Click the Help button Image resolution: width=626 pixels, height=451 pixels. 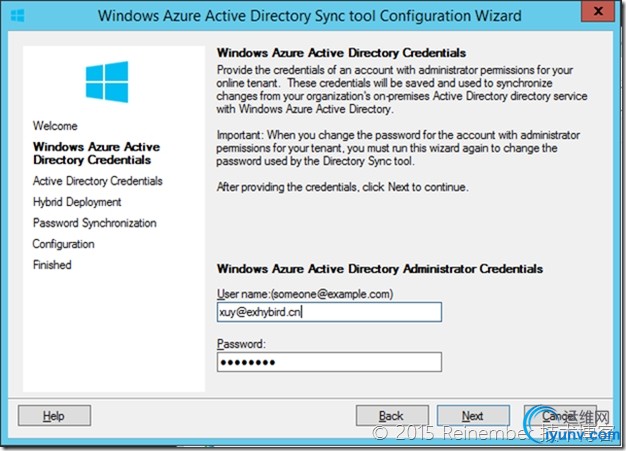pos(54,416)
